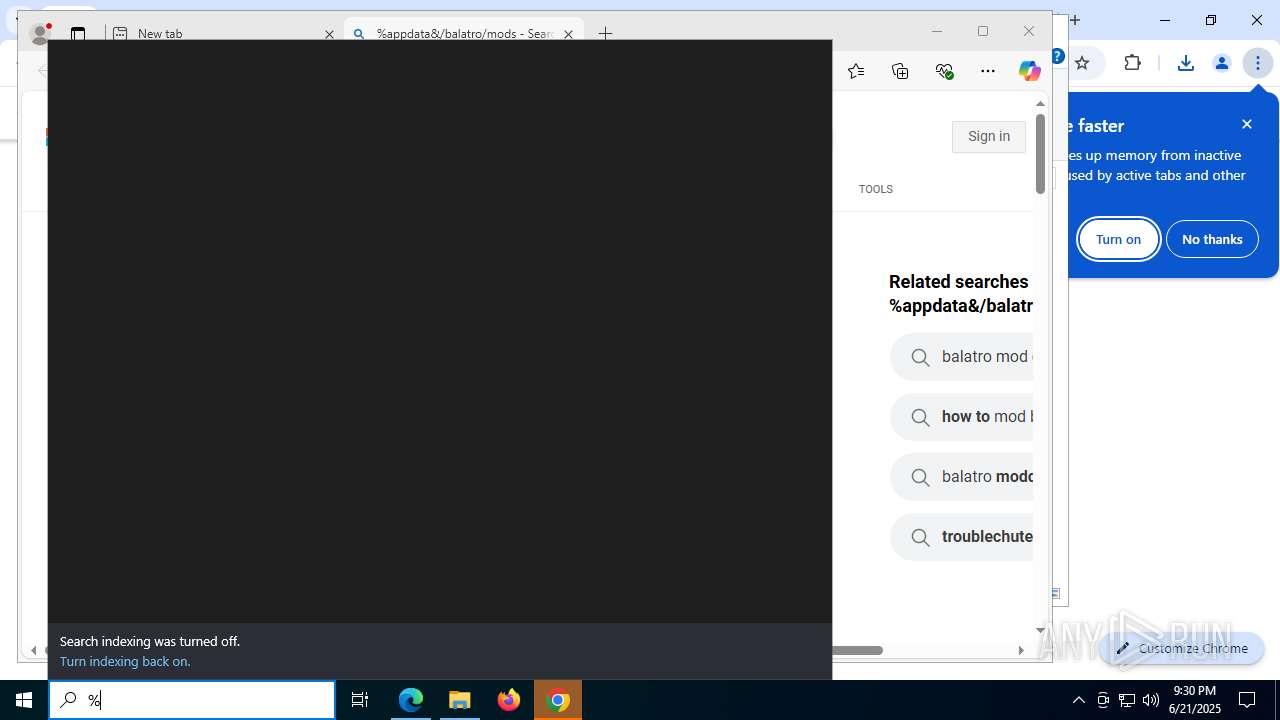Open Chrome Extensions puzzle icon

point(1132,63)
